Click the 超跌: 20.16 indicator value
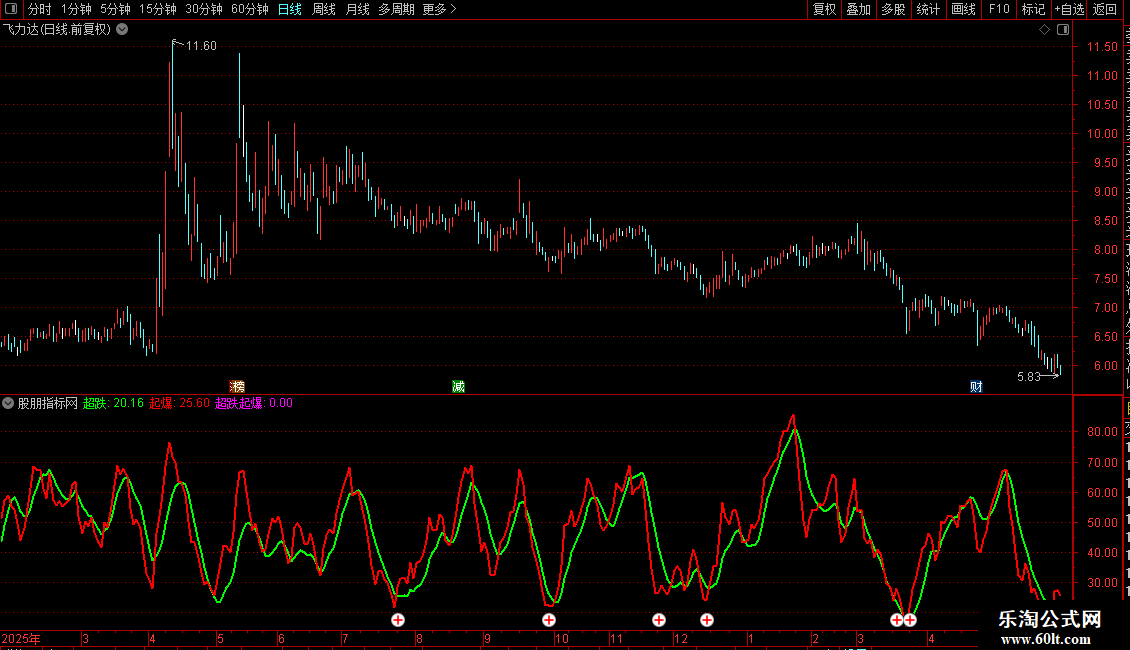The width and height of the screenshot is (1130, 650). pos(113,404)
